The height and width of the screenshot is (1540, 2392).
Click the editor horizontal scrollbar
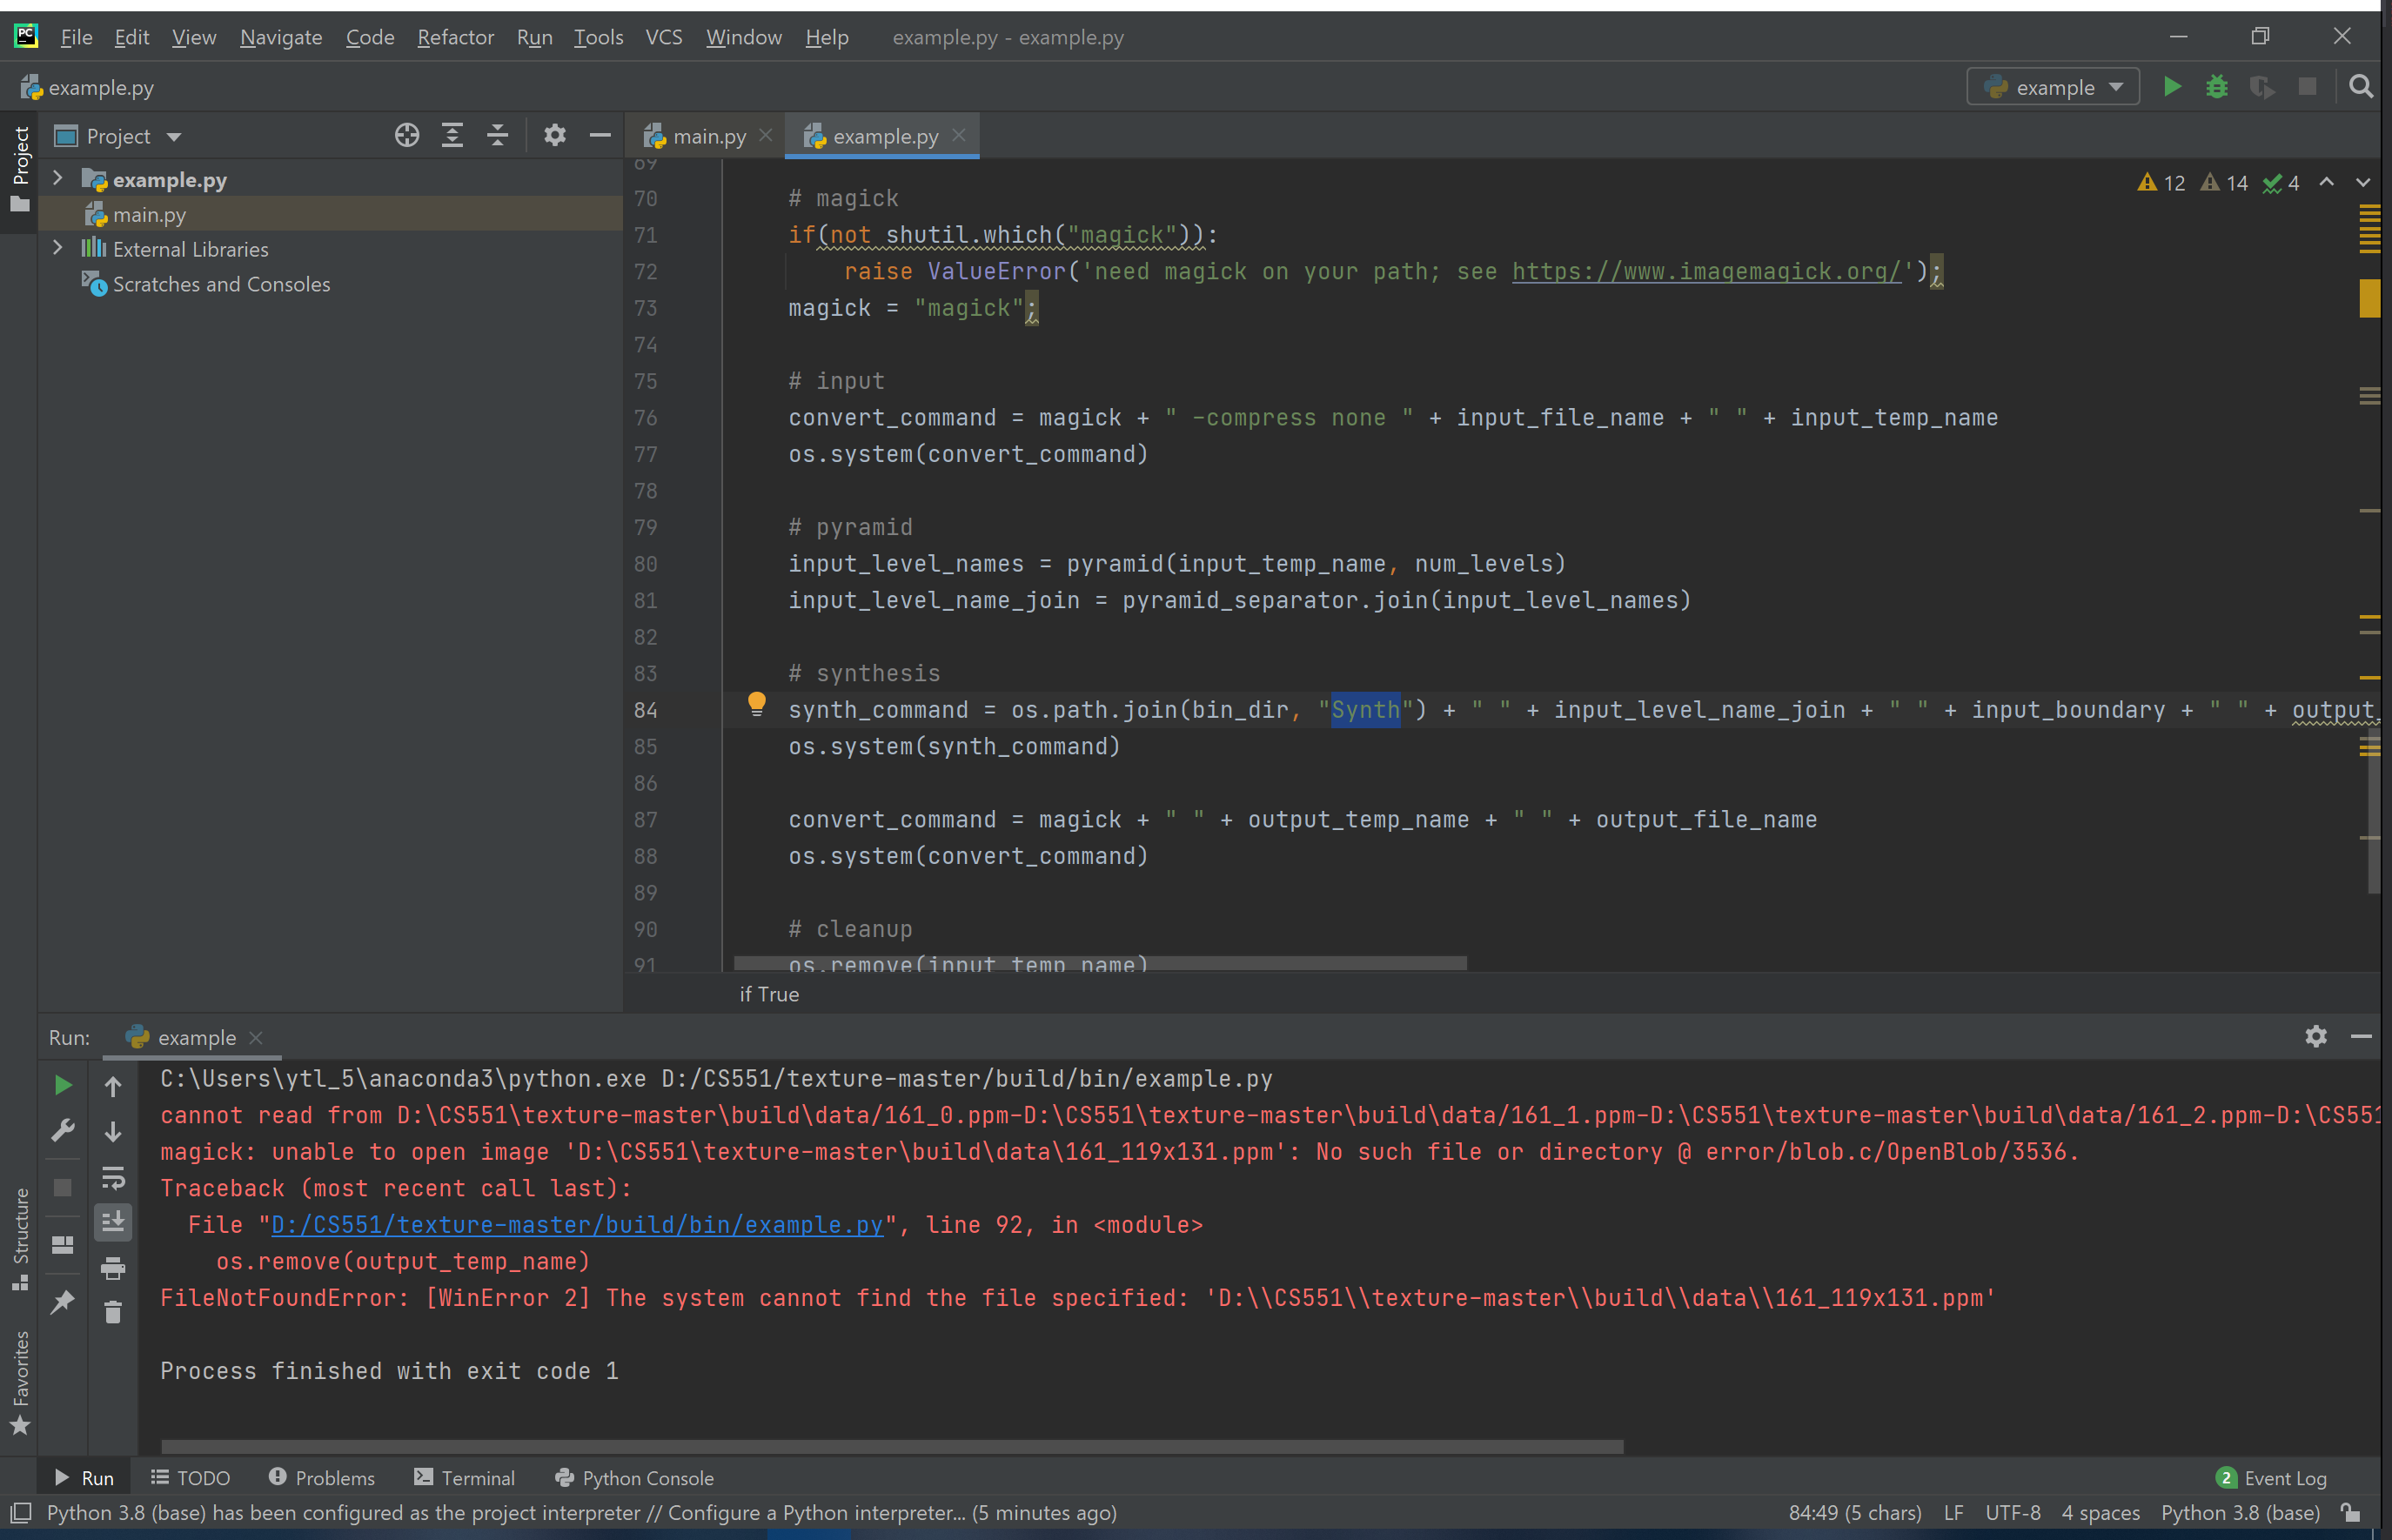click(x=1100, y=962)
